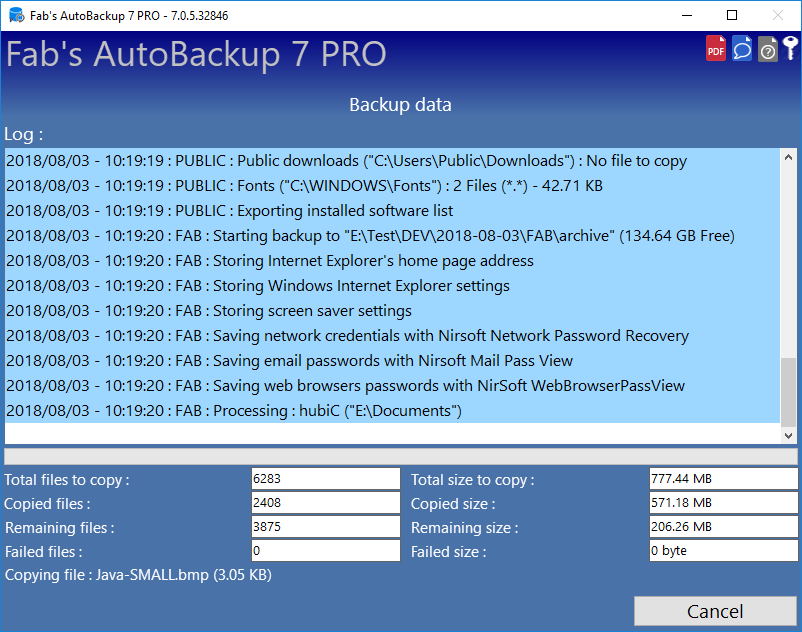Select the Total files to copy field
The image size is (802, 632).
tap(325, 480)
